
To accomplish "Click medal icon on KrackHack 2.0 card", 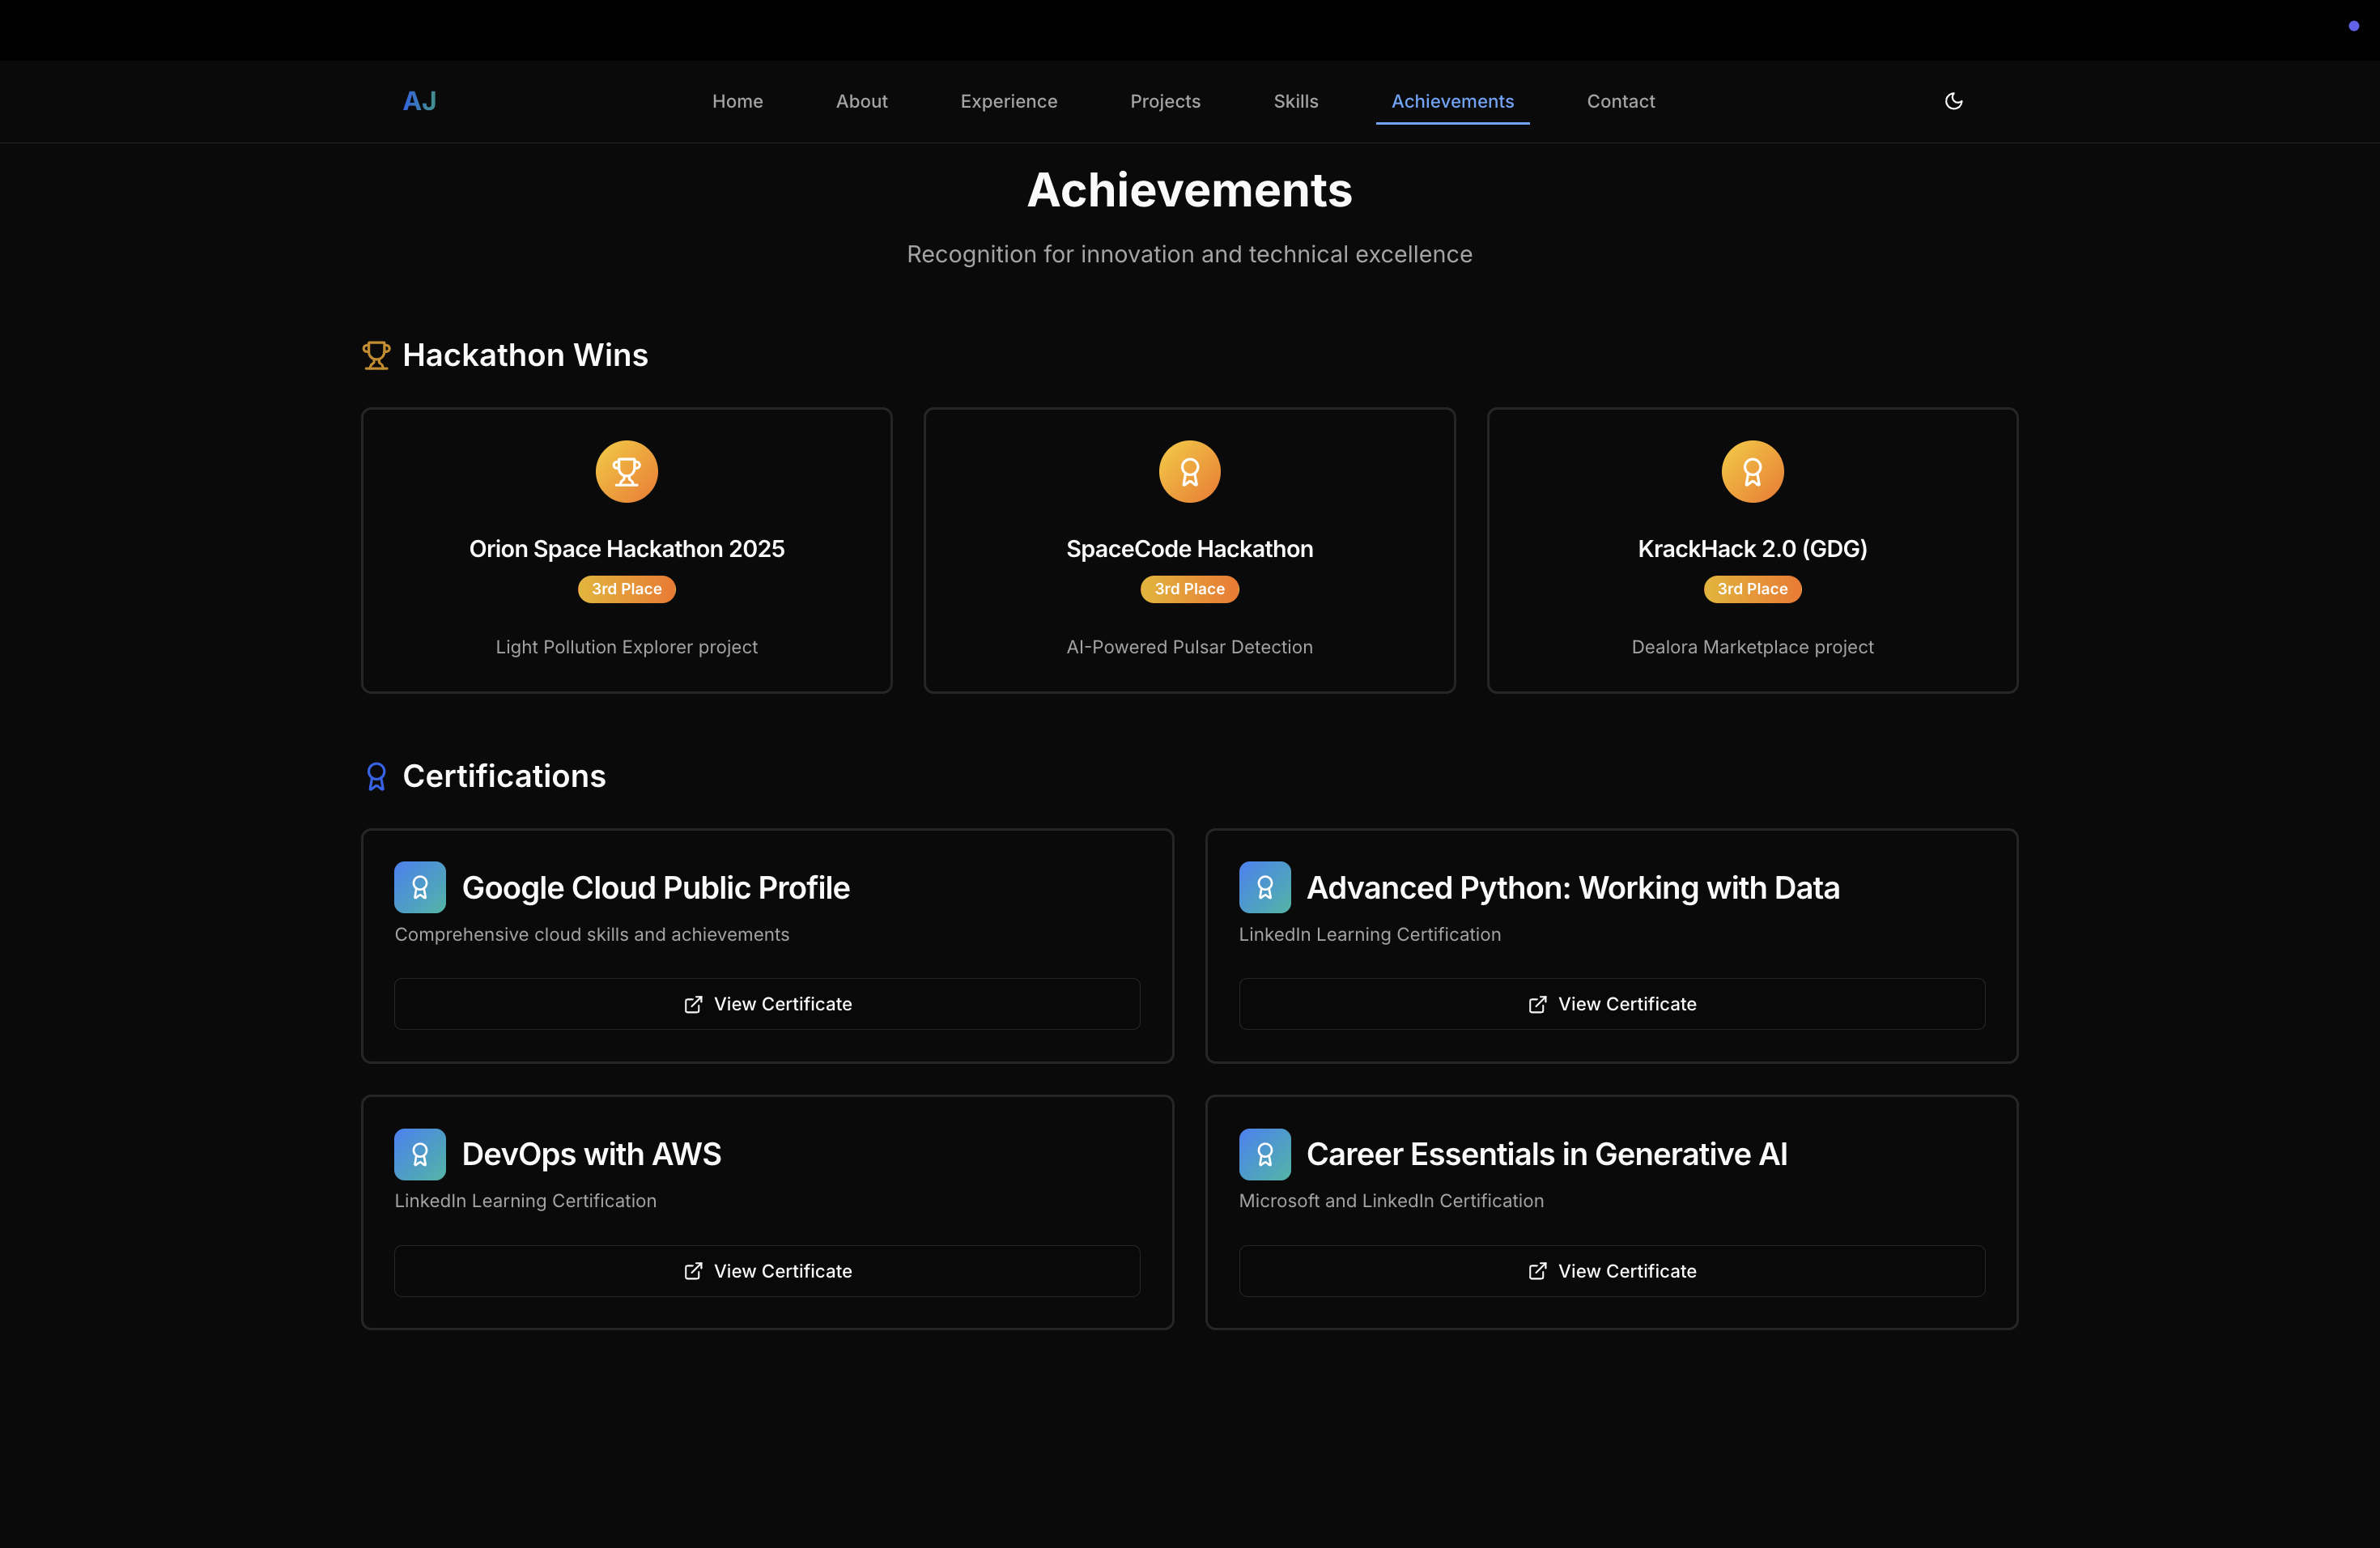I will (1752, 471).
